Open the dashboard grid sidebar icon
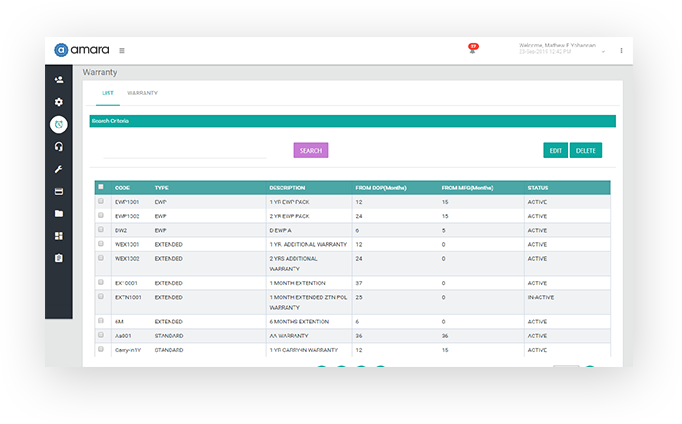This screenshot has width=682, height=424. 59,236
